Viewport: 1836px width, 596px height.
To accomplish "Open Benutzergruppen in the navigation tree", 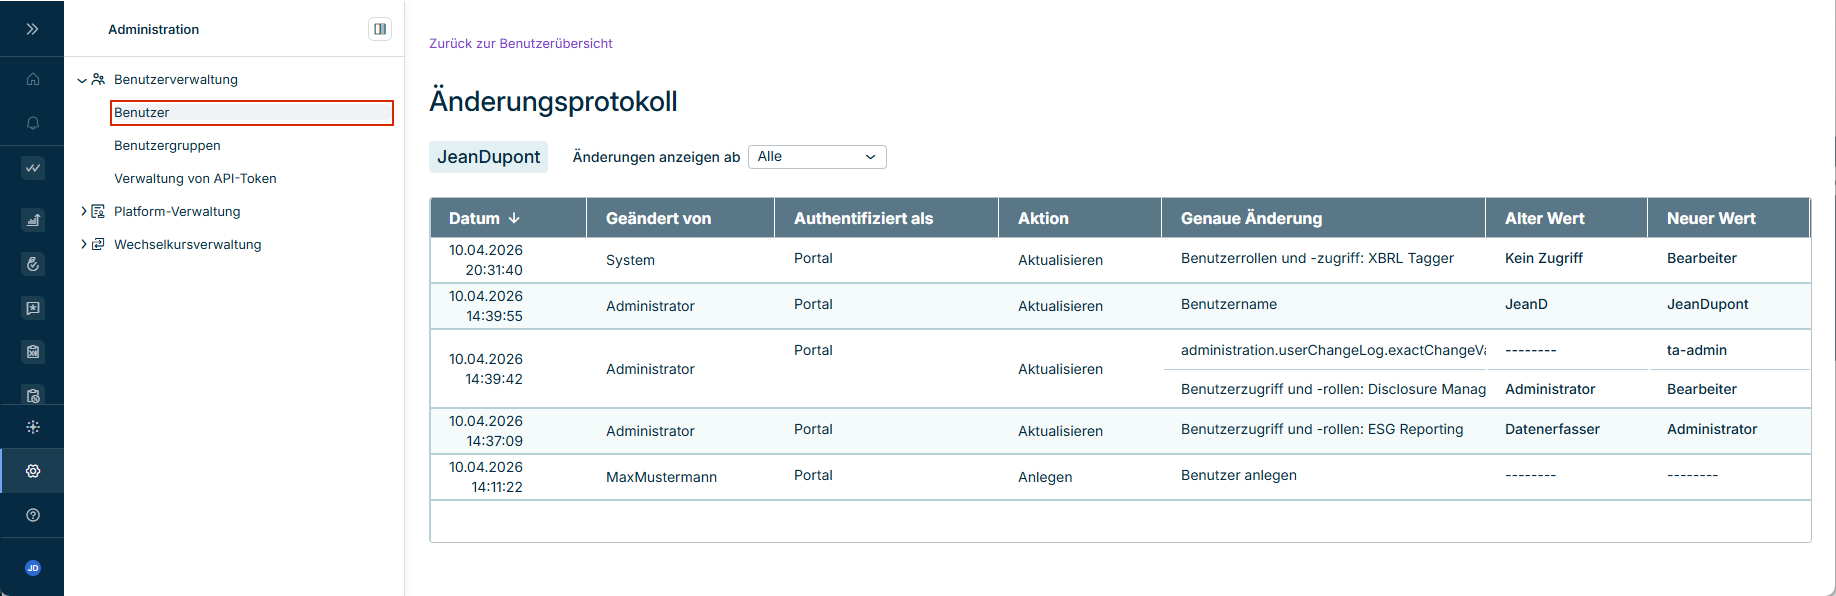I will point(167,146).
